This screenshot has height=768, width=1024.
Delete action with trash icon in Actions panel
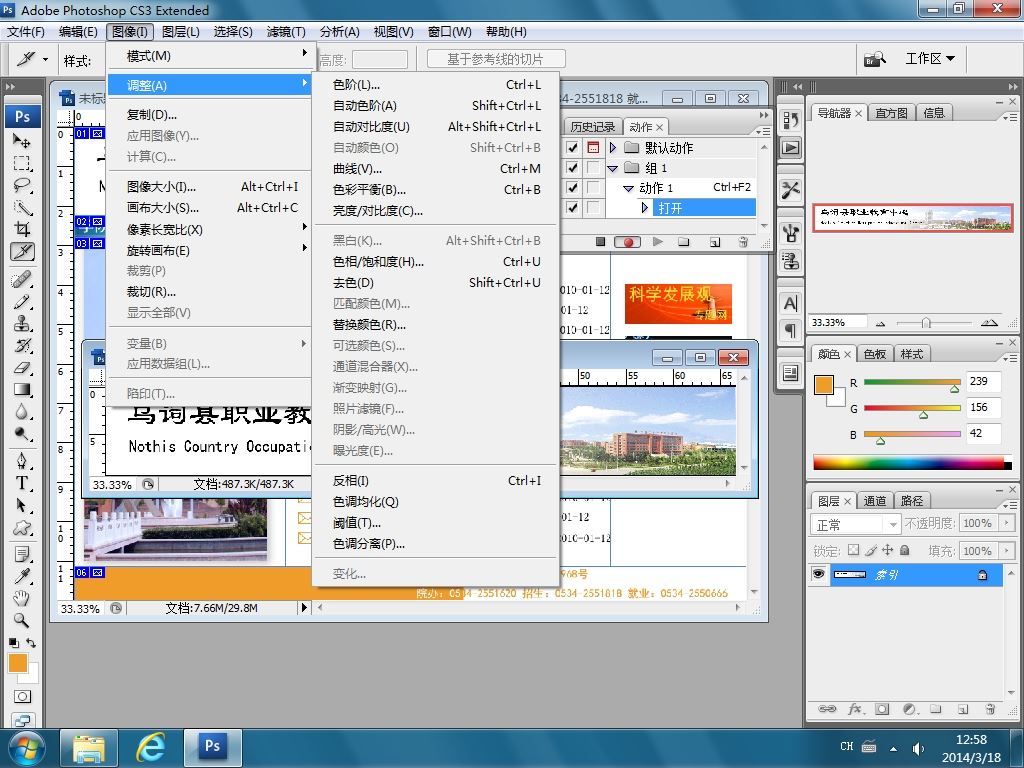coord(743,242)
